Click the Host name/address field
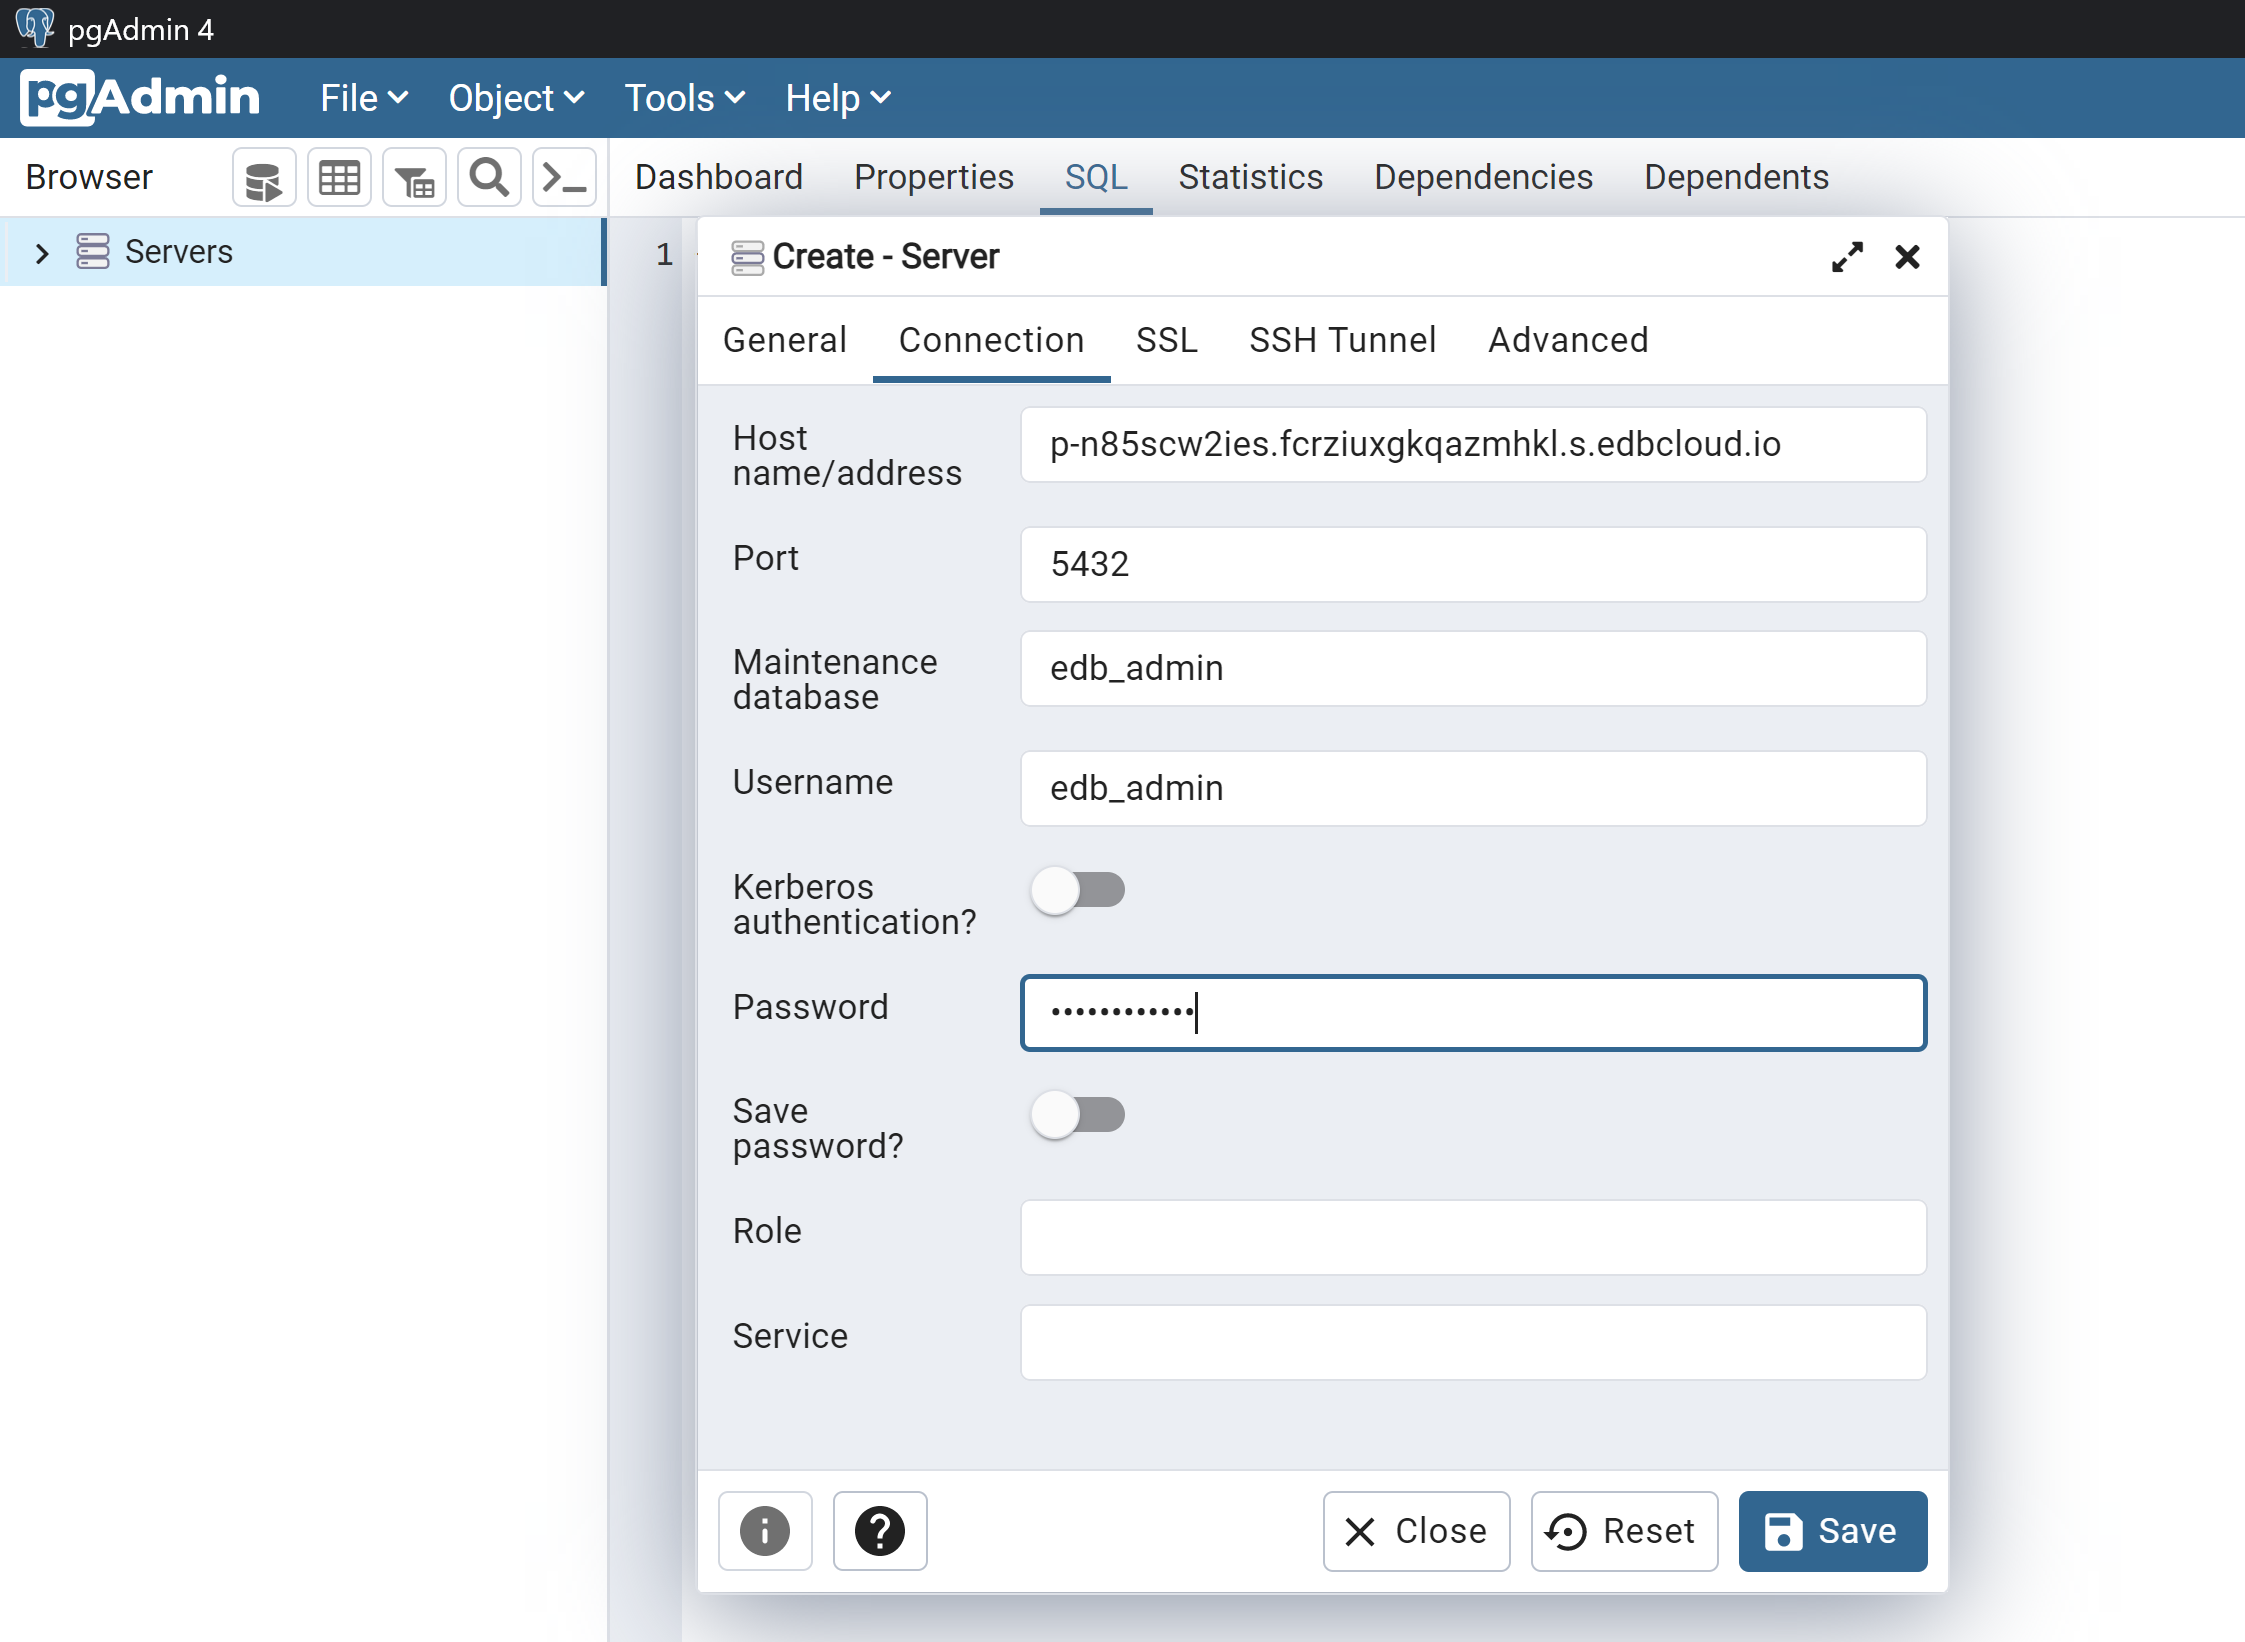This screenshot has width=2245, height=1642. click(x=1473, y=444)
